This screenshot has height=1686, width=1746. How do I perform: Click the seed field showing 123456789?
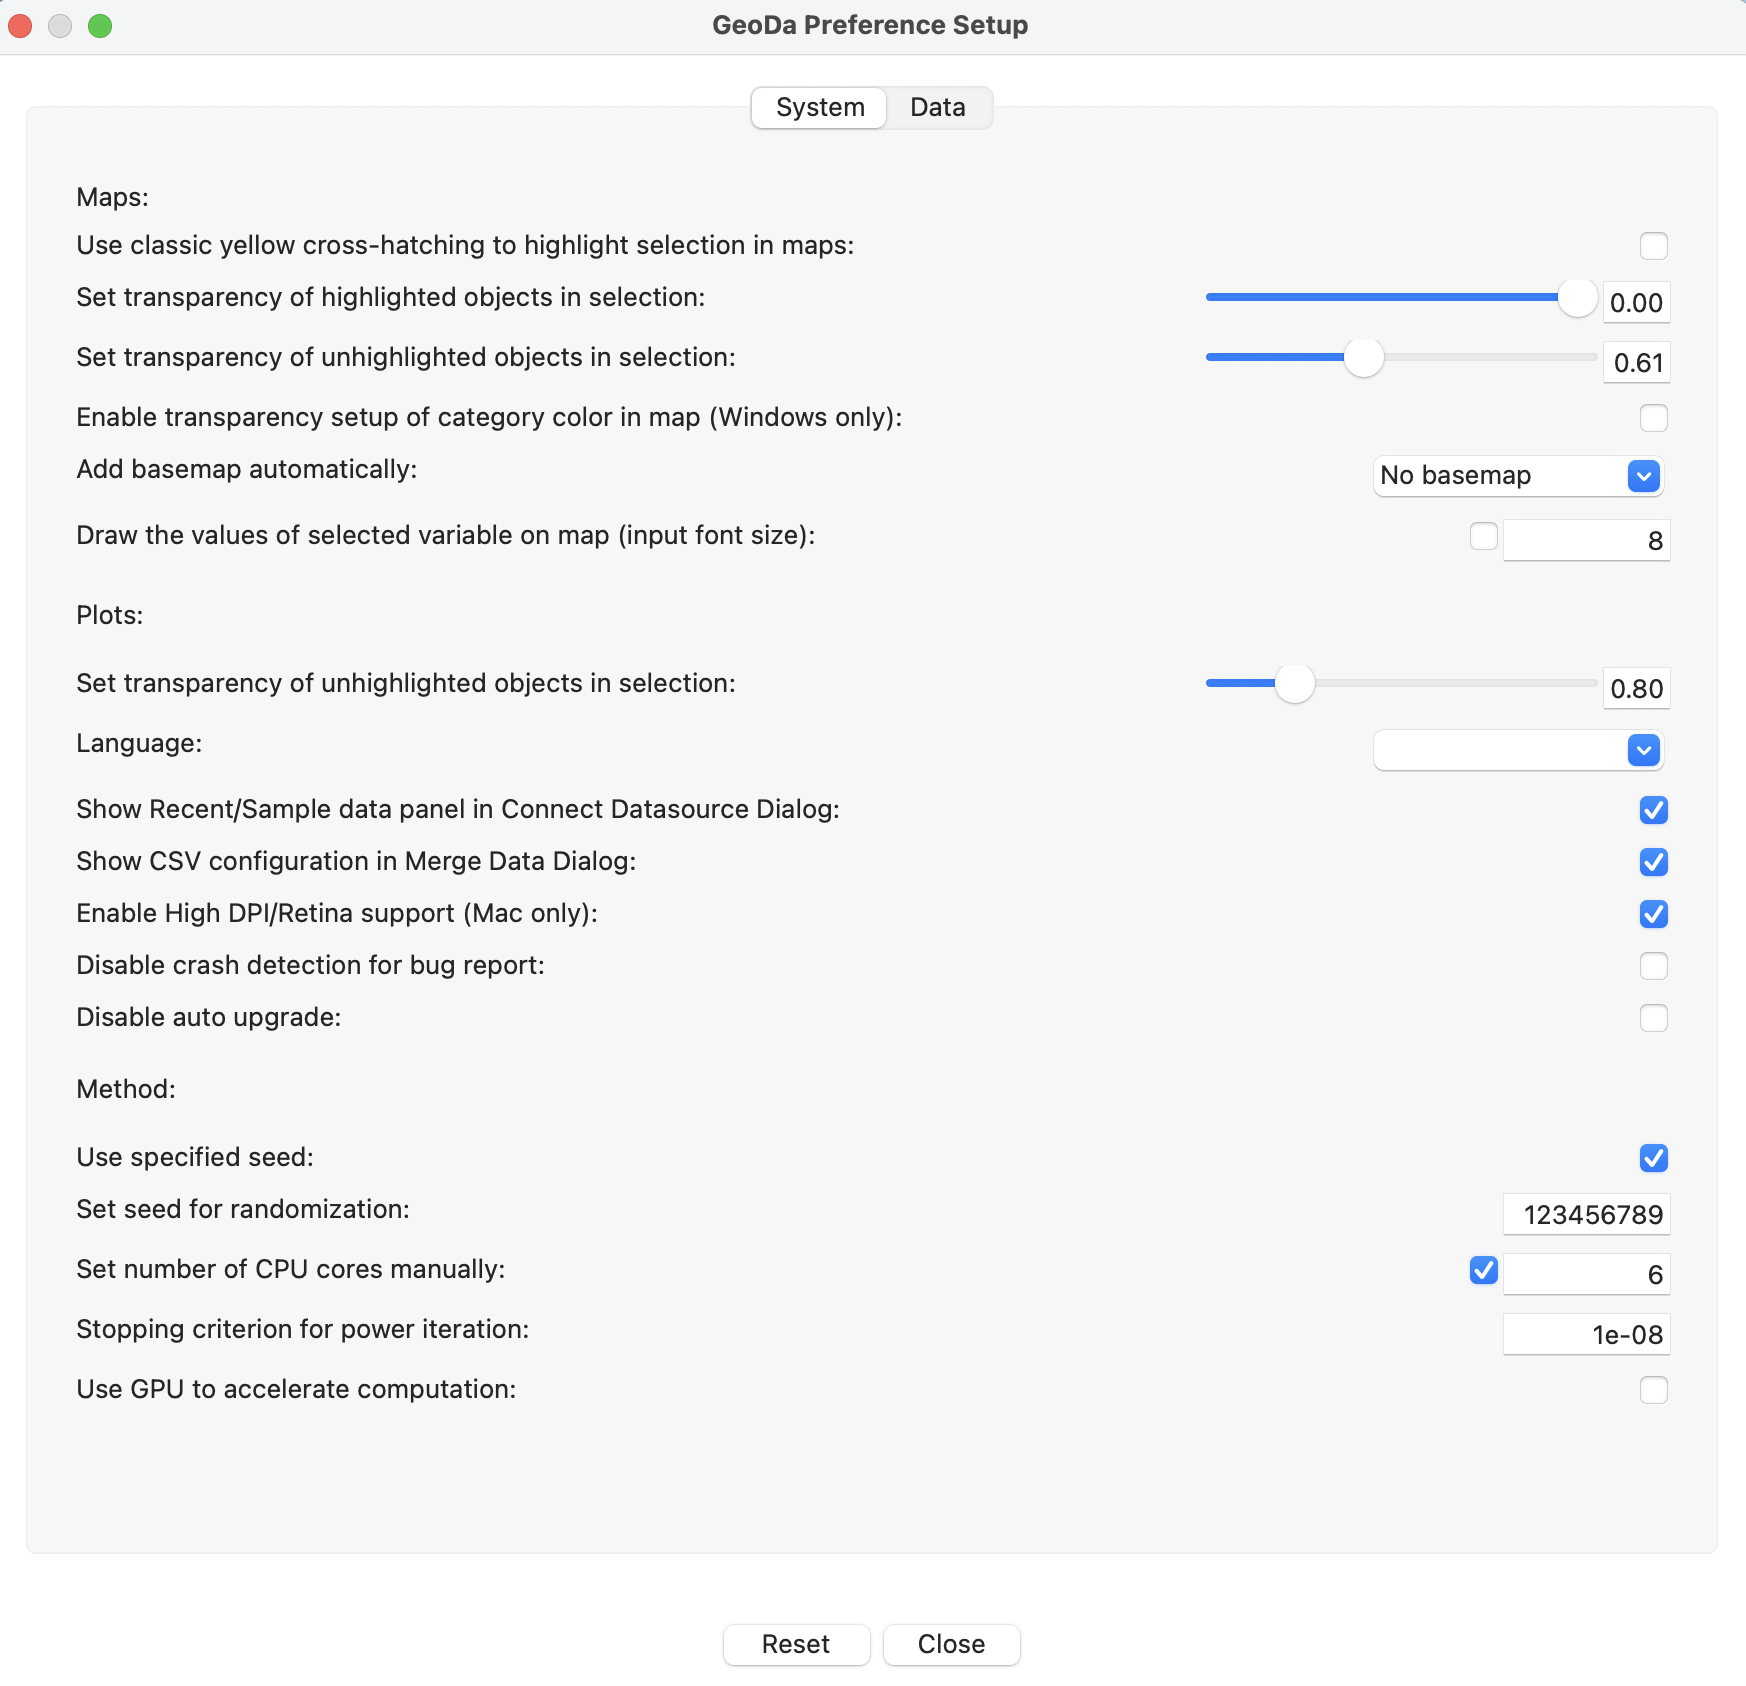[x=1586, y=1214]
